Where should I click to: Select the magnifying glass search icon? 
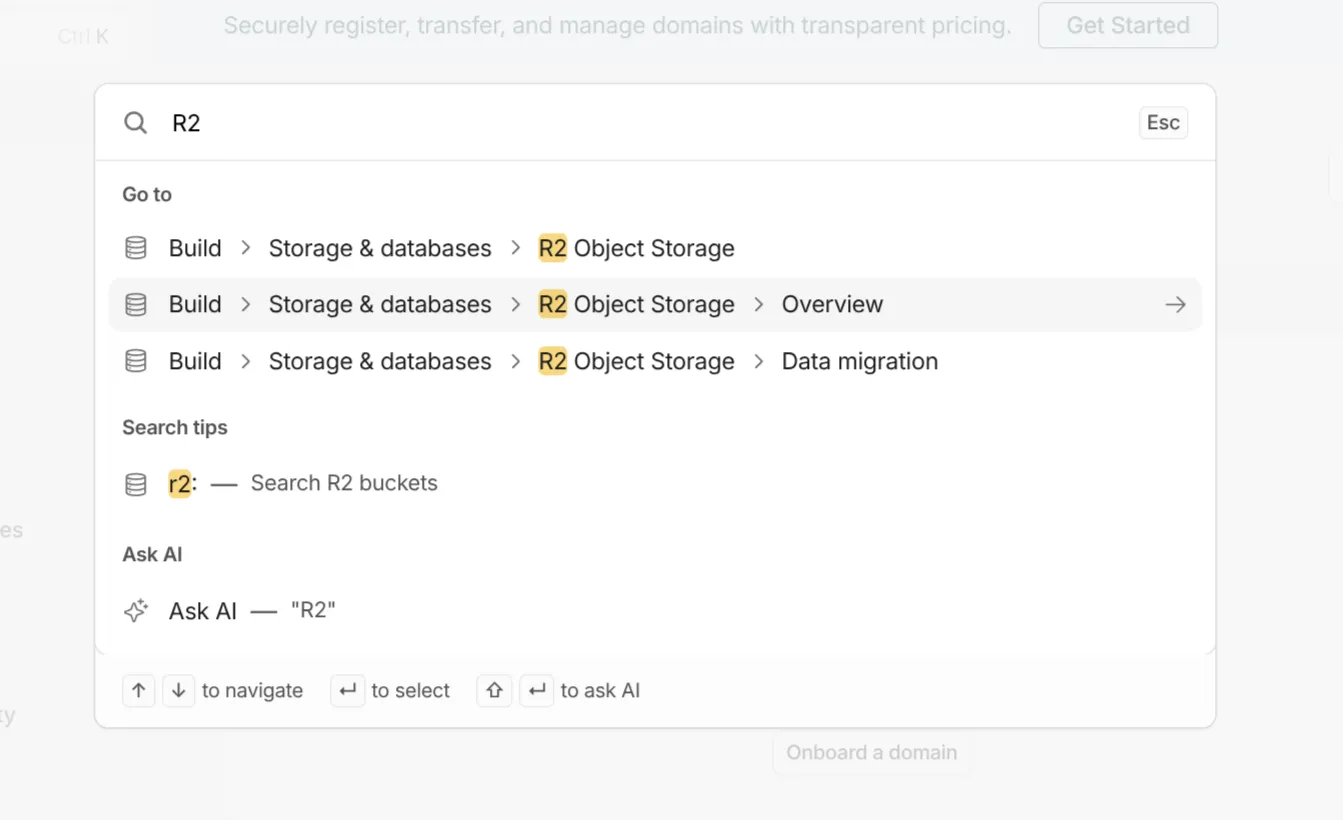coord(135,122)
